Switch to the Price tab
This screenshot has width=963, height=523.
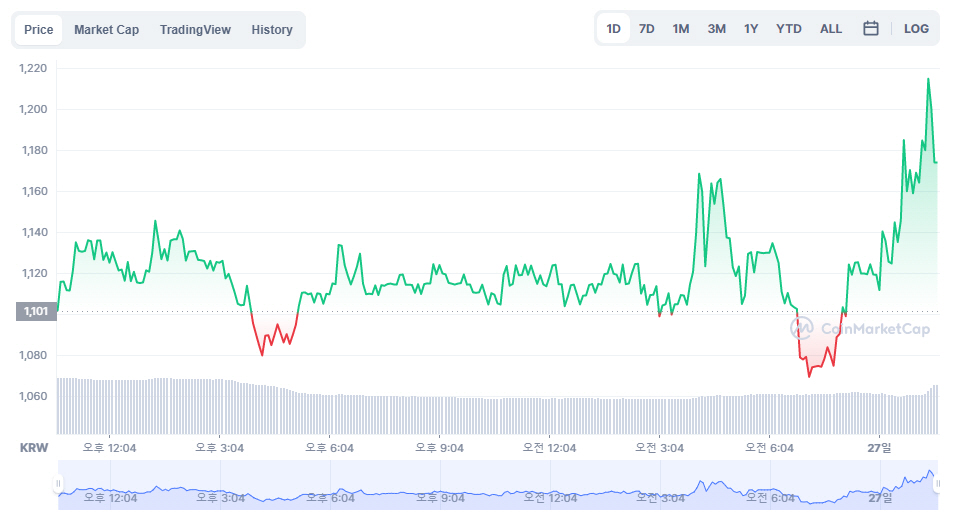pos(38,30)
